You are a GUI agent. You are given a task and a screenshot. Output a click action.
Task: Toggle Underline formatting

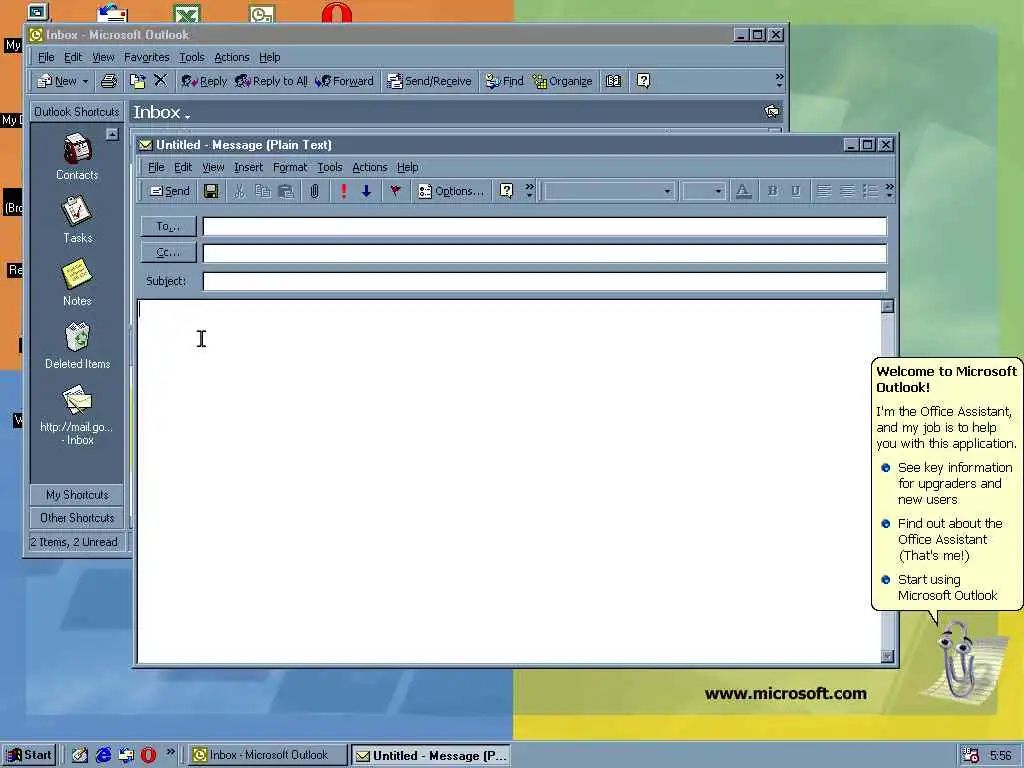[x=795, y=191]
